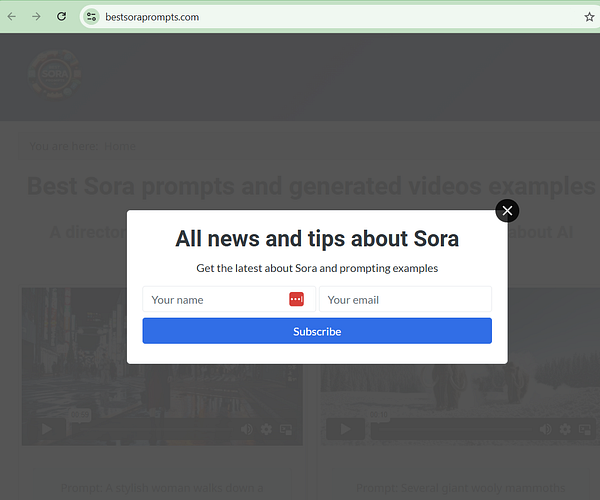Click the page heading Best Sora prompts

coord(311,186)
